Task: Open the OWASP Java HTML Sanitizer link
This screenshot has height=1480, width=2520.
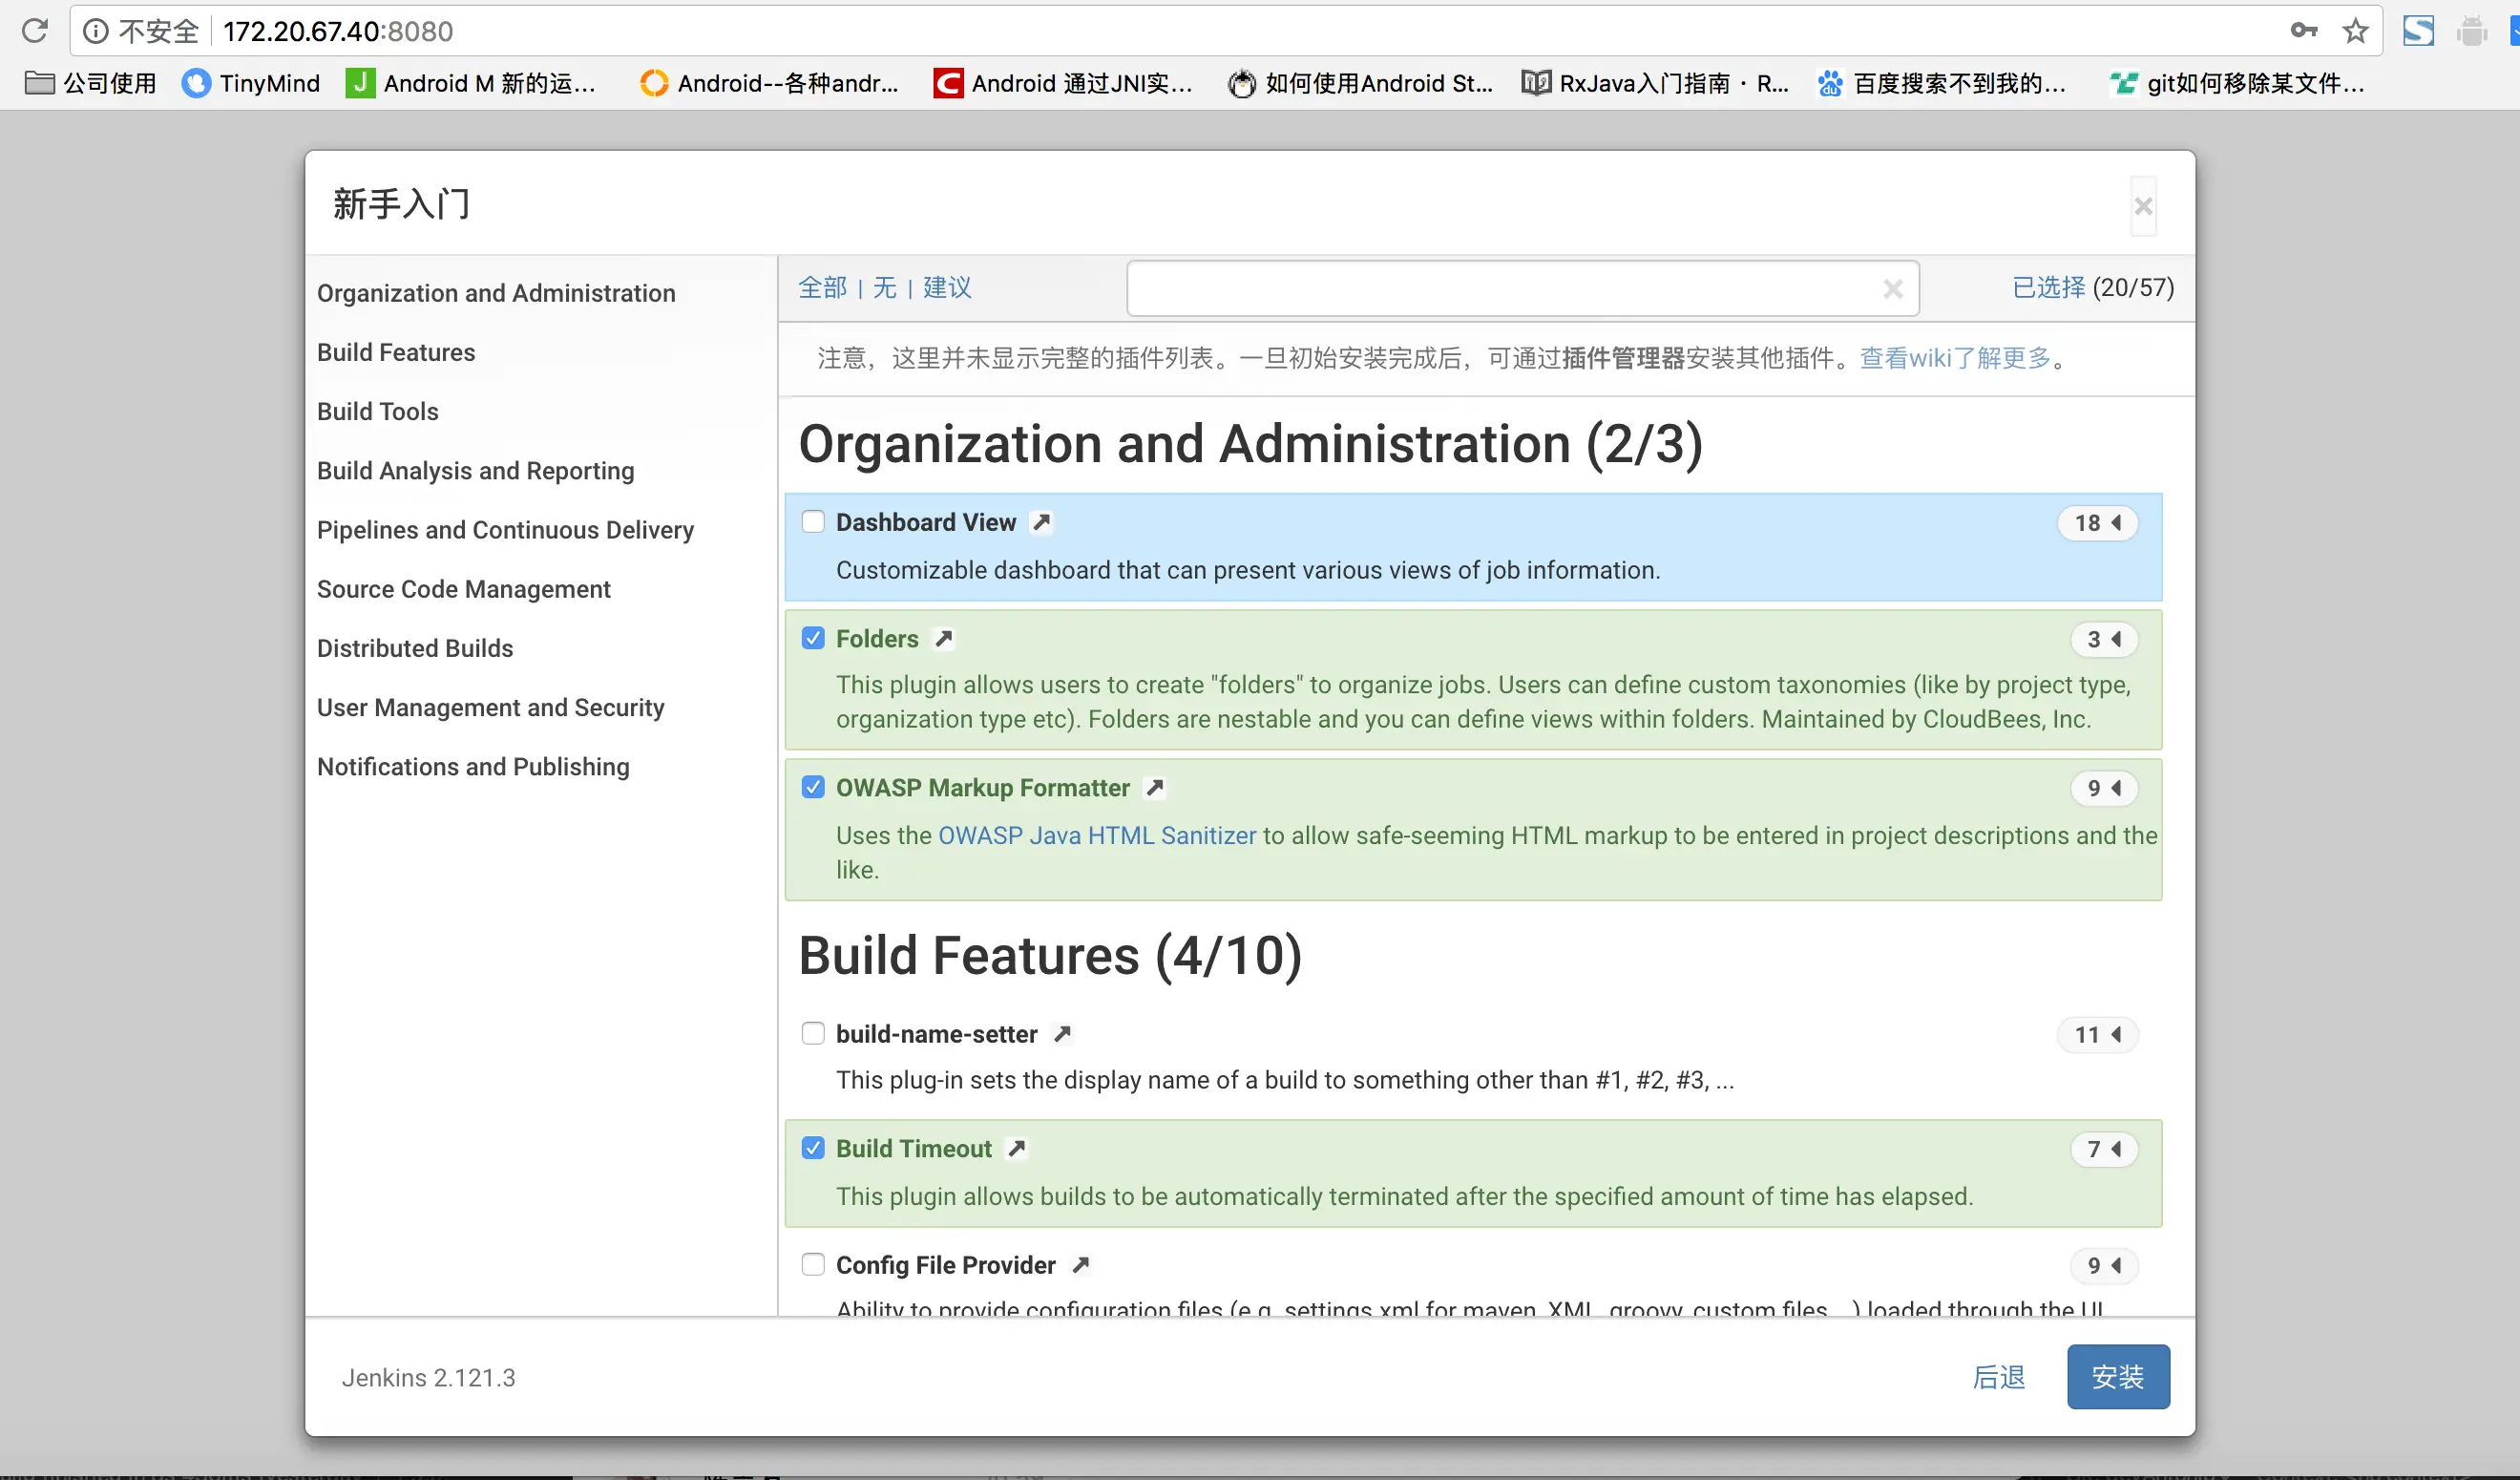Action: click(1096, 835)
